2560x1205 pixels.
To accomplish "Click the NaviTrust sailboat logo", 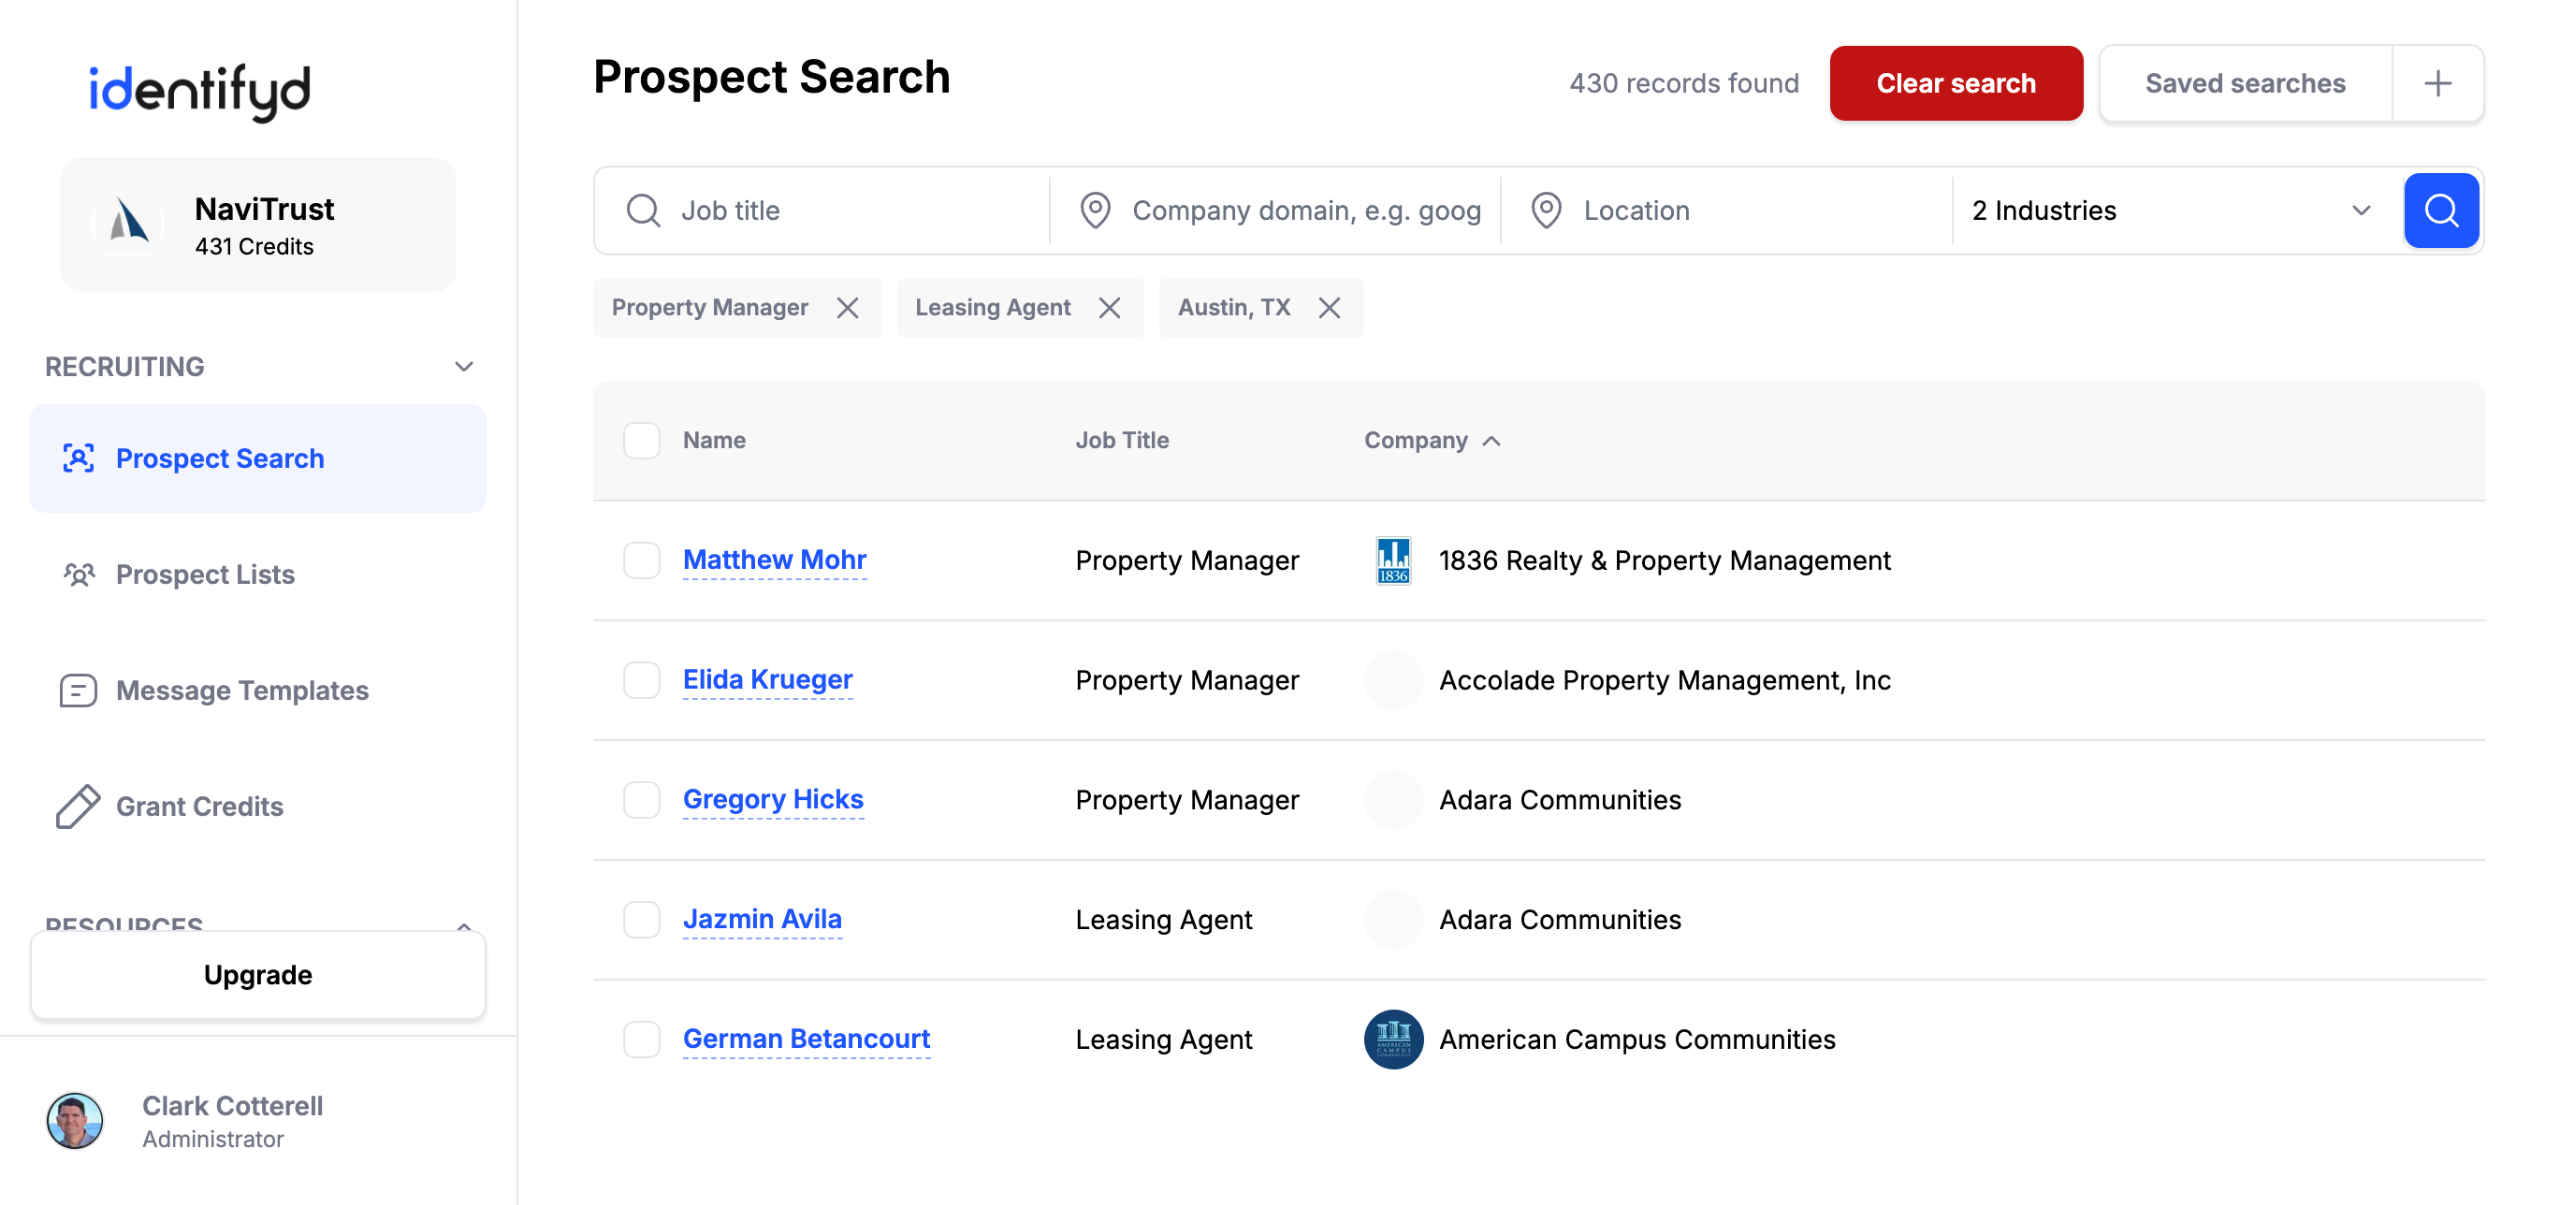I will click(x=129, y=223).
